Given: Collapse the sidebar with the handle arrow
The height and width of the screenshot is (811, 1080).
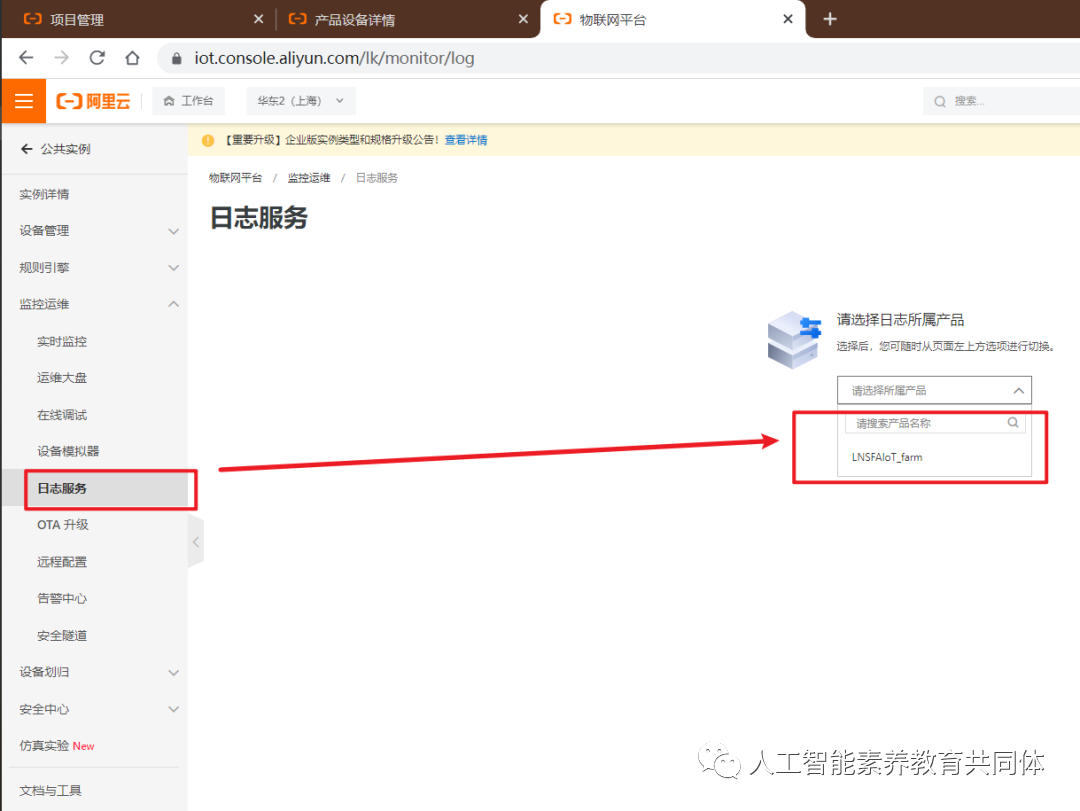Looking at the screenshot, I should coord(196,542).
